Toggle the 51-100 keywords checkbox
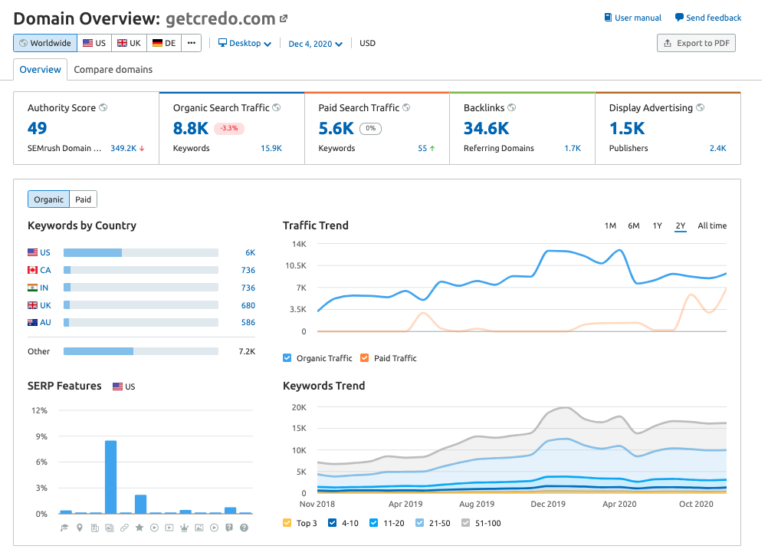768x556 pixels. tap(466, 523)
